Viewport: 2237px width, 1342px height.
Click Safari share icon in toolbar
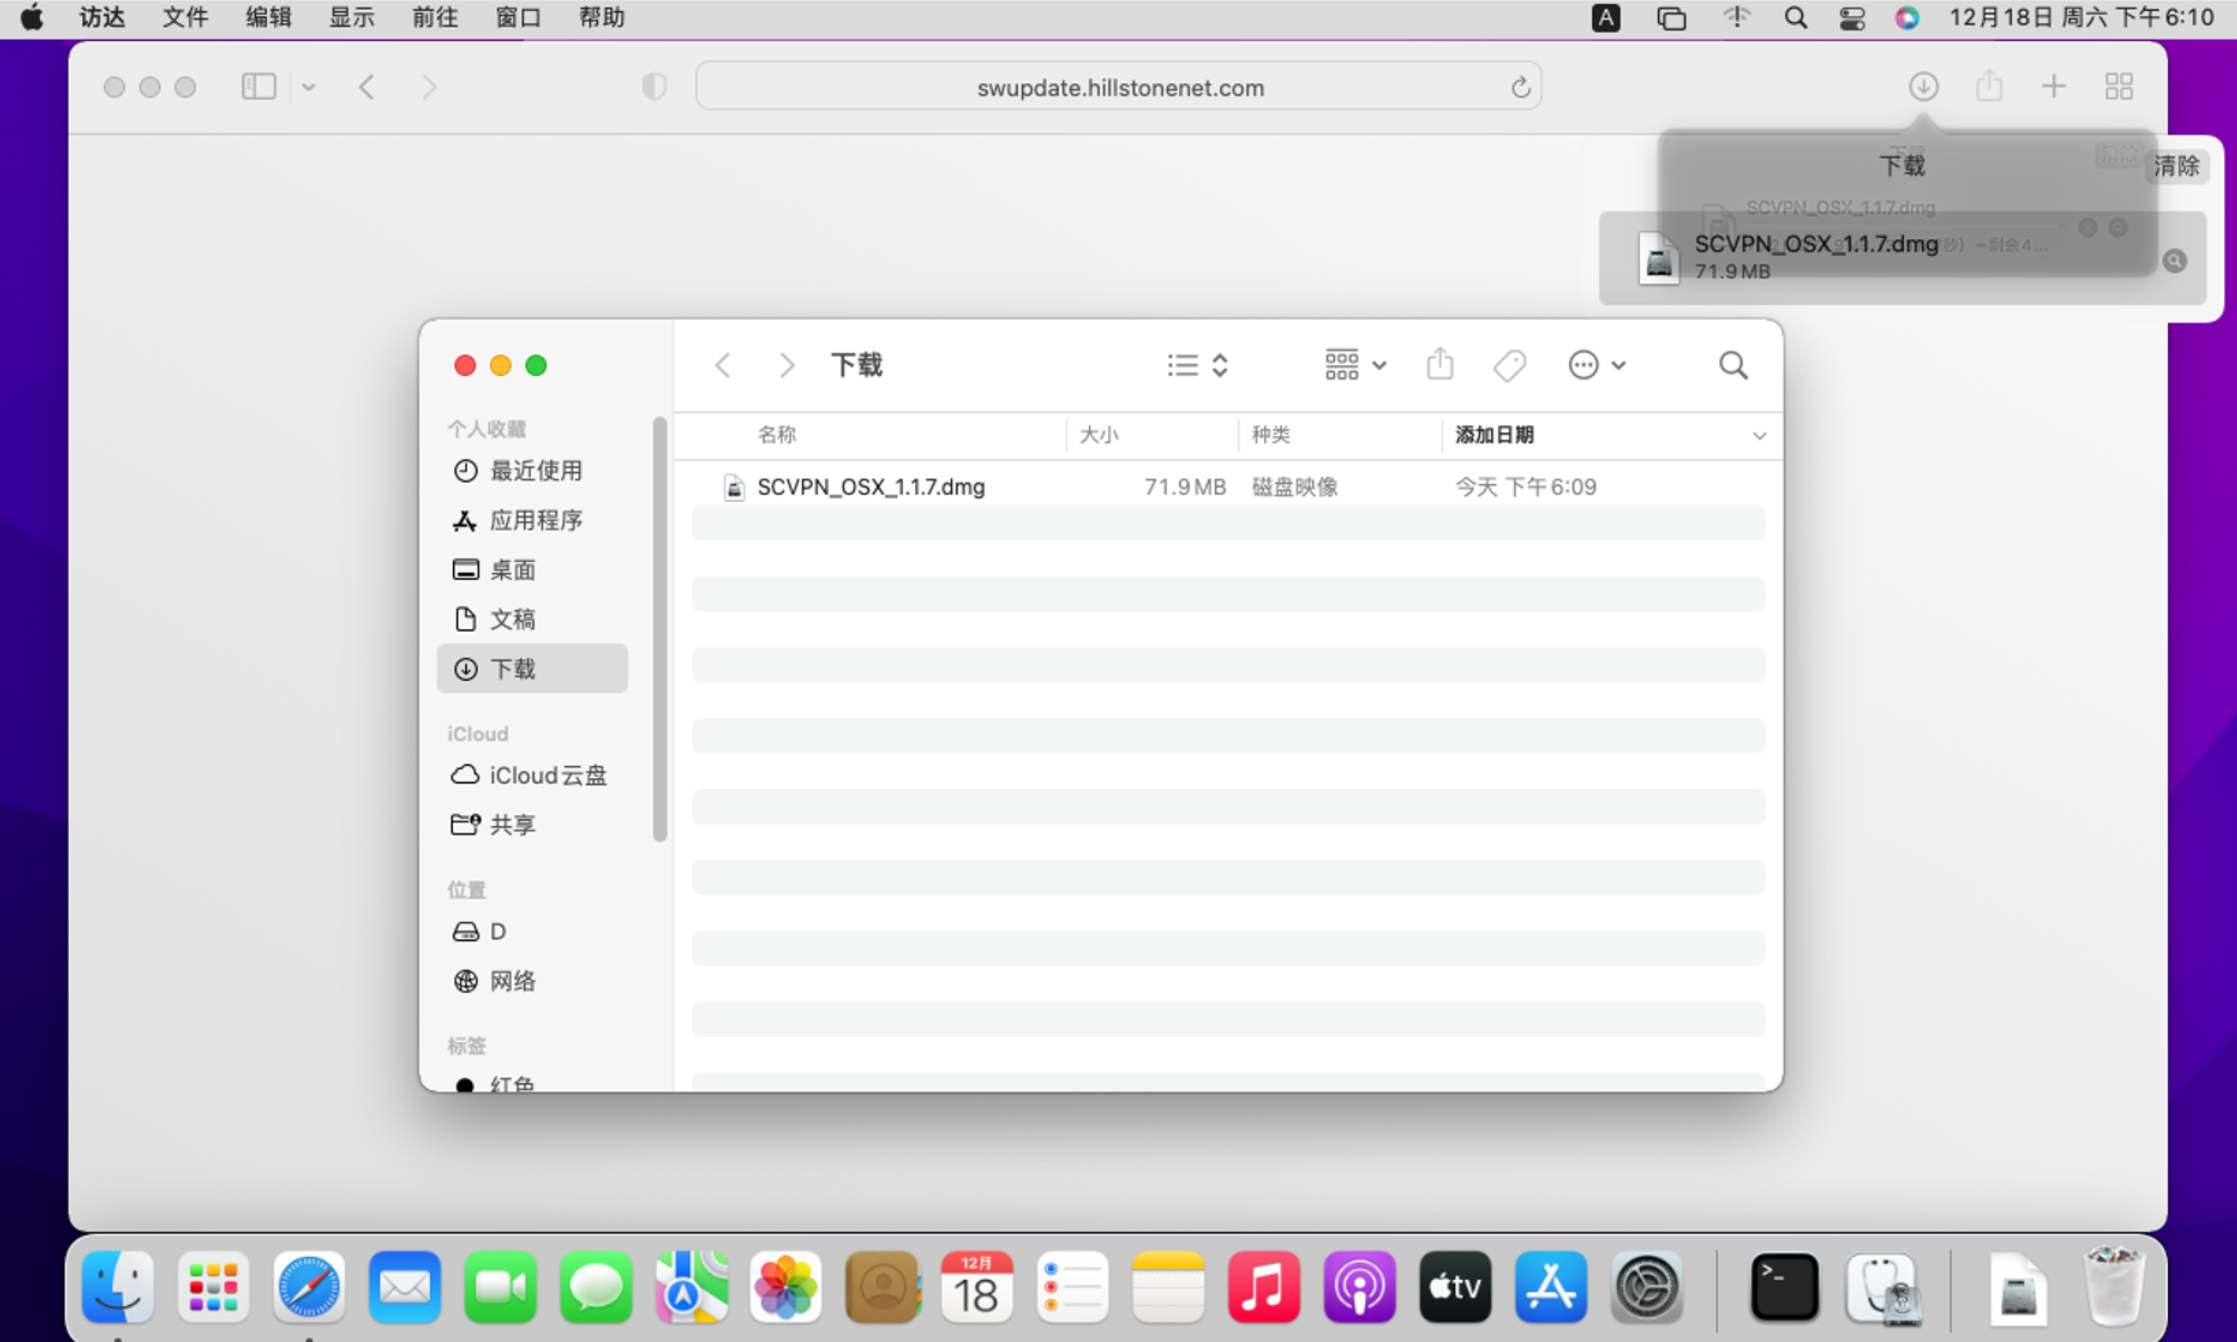click(1989, 86)
